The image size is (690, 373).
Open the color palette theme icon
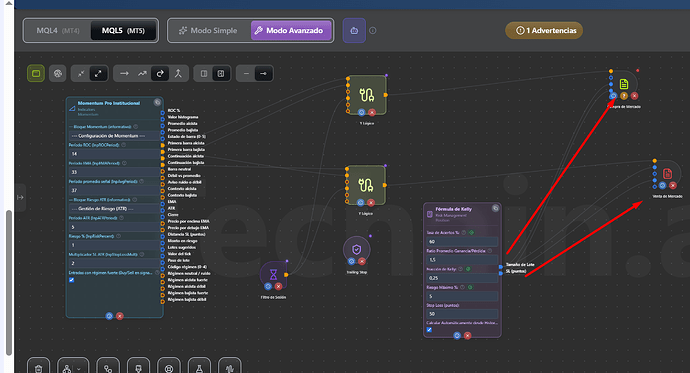58,73
